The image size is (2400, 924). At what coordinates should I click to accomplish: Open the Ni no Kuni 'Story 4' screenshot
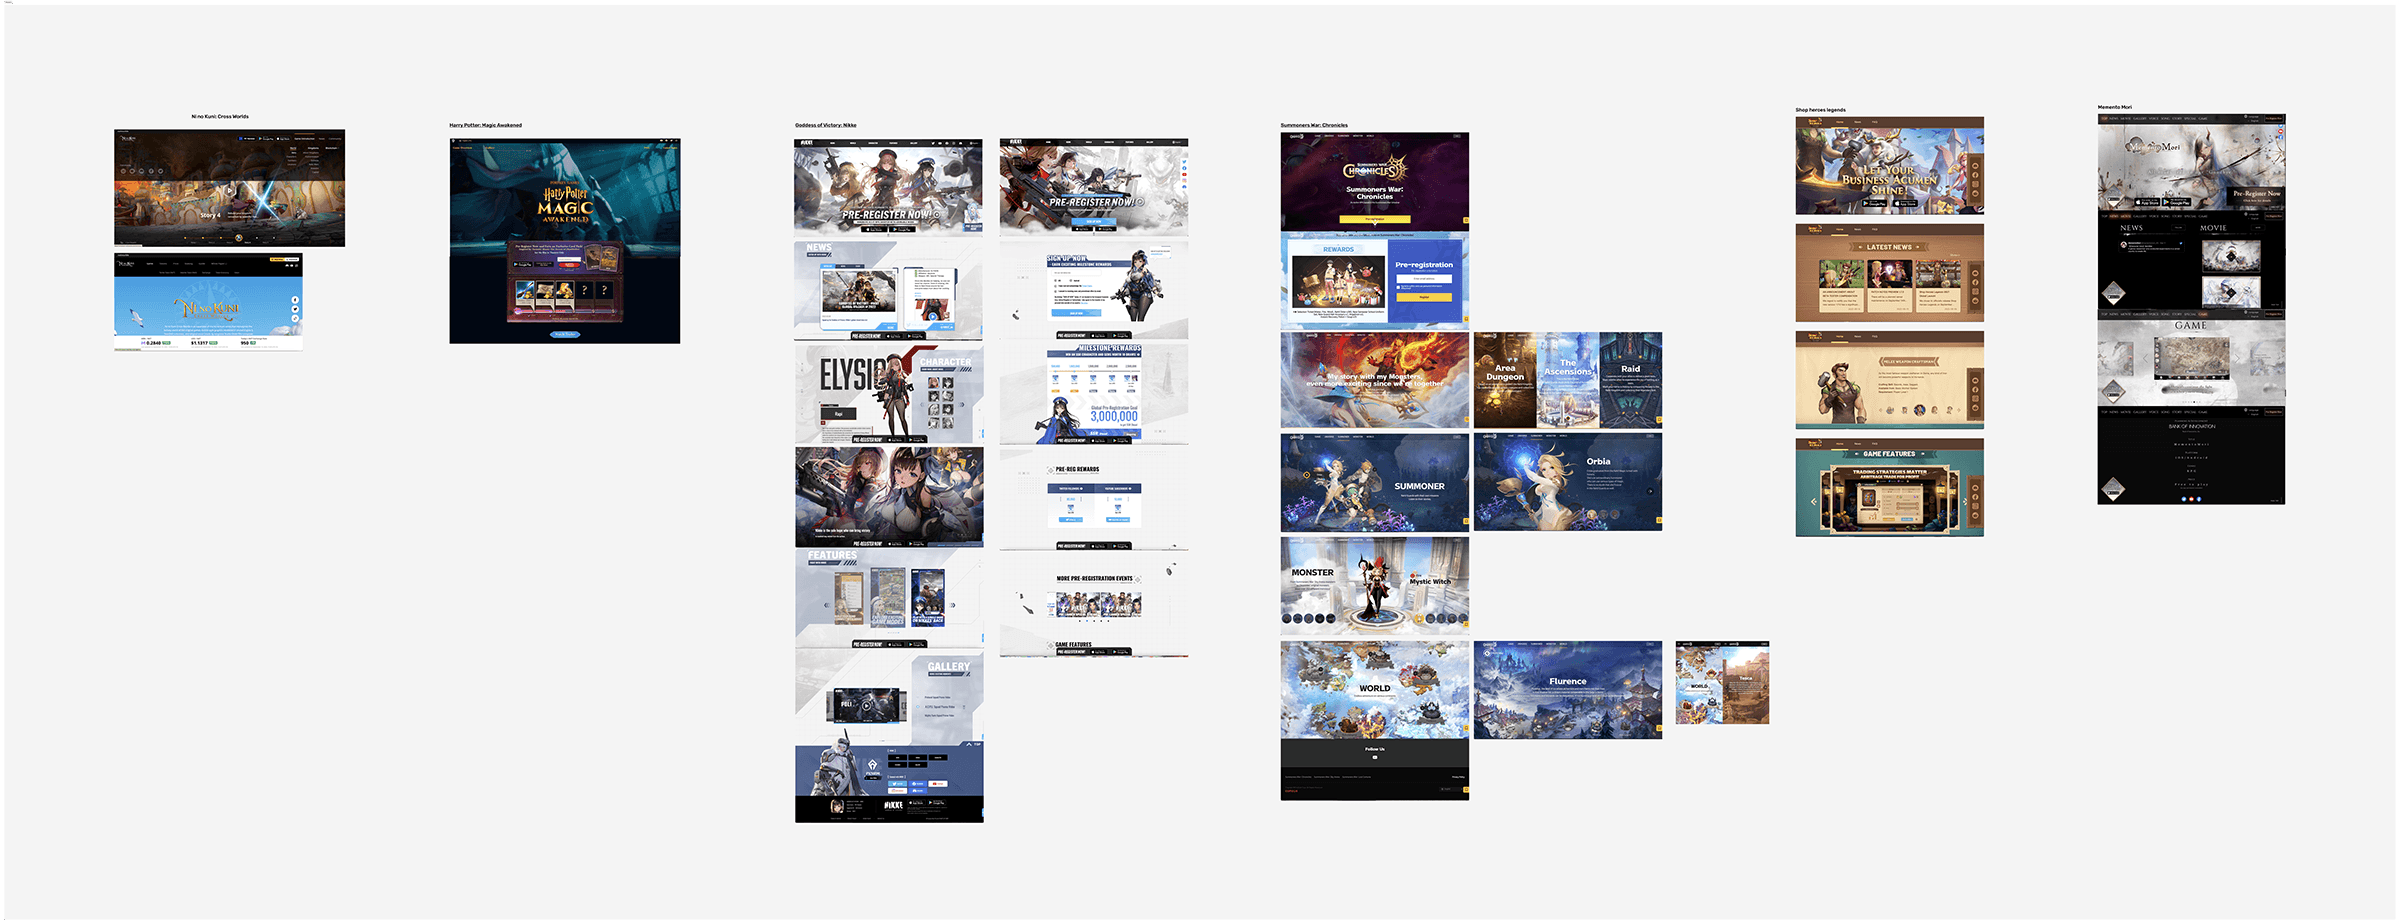pyautogui.click(x=229, y=188)
